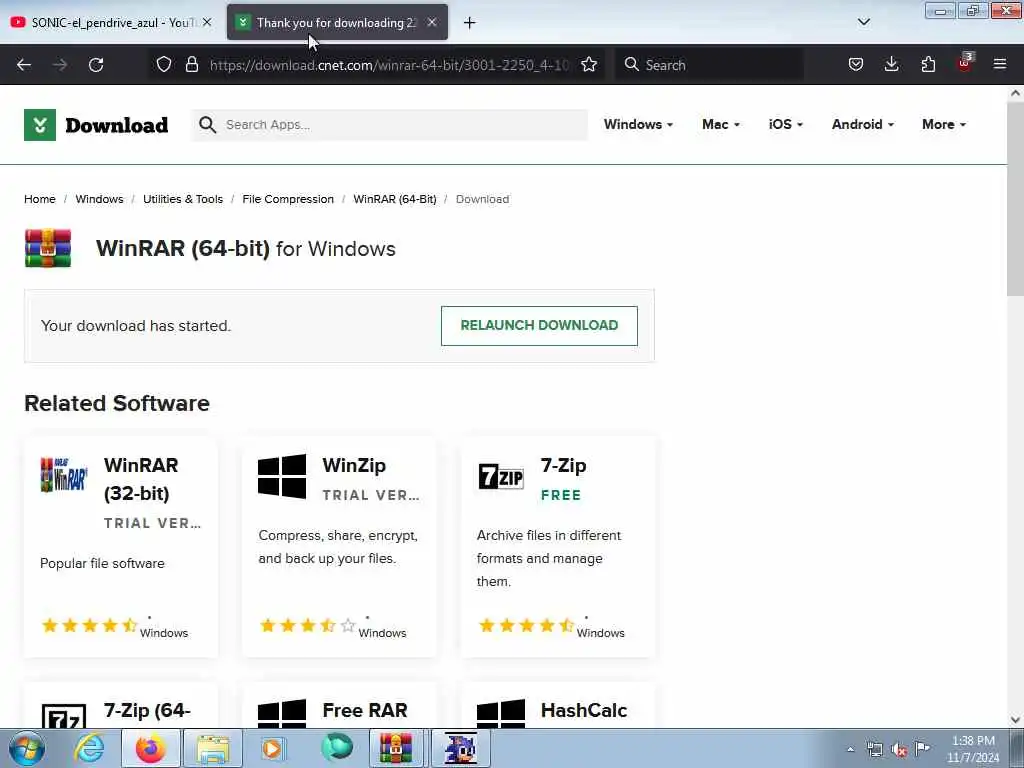Viewport: 1024px width, 768px height.
Task: Click the page vertical scrollbar thumb
Action: 1015,198
